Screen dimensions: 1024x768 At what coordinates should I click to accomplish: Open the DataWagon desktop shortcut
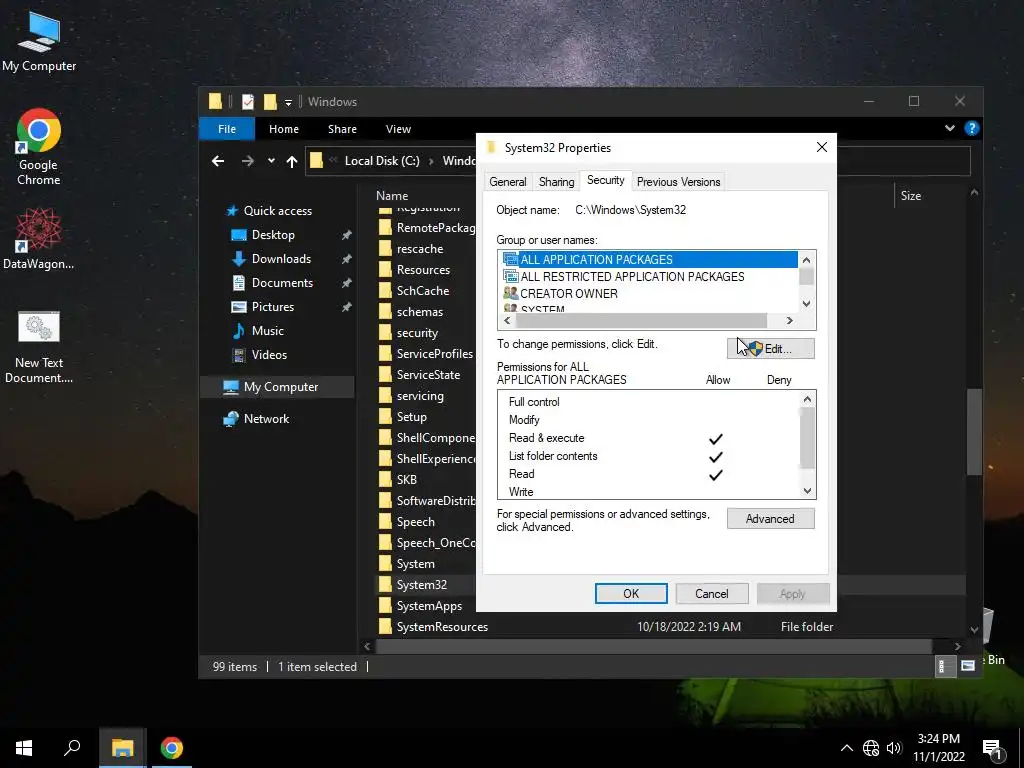(39, 238)
